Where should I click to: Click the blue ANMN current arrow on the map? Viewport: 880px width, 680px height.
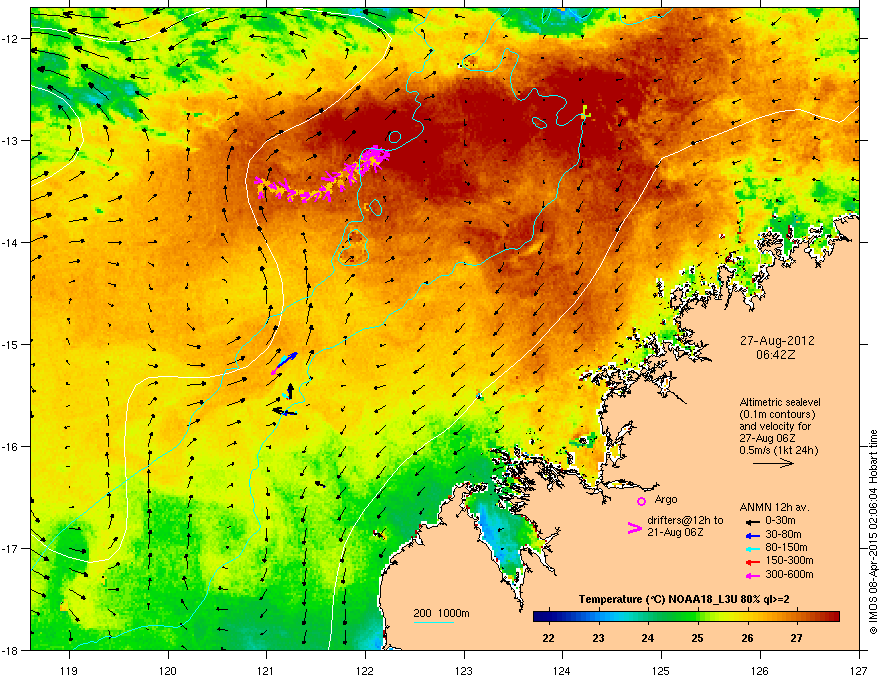[287, 359]
